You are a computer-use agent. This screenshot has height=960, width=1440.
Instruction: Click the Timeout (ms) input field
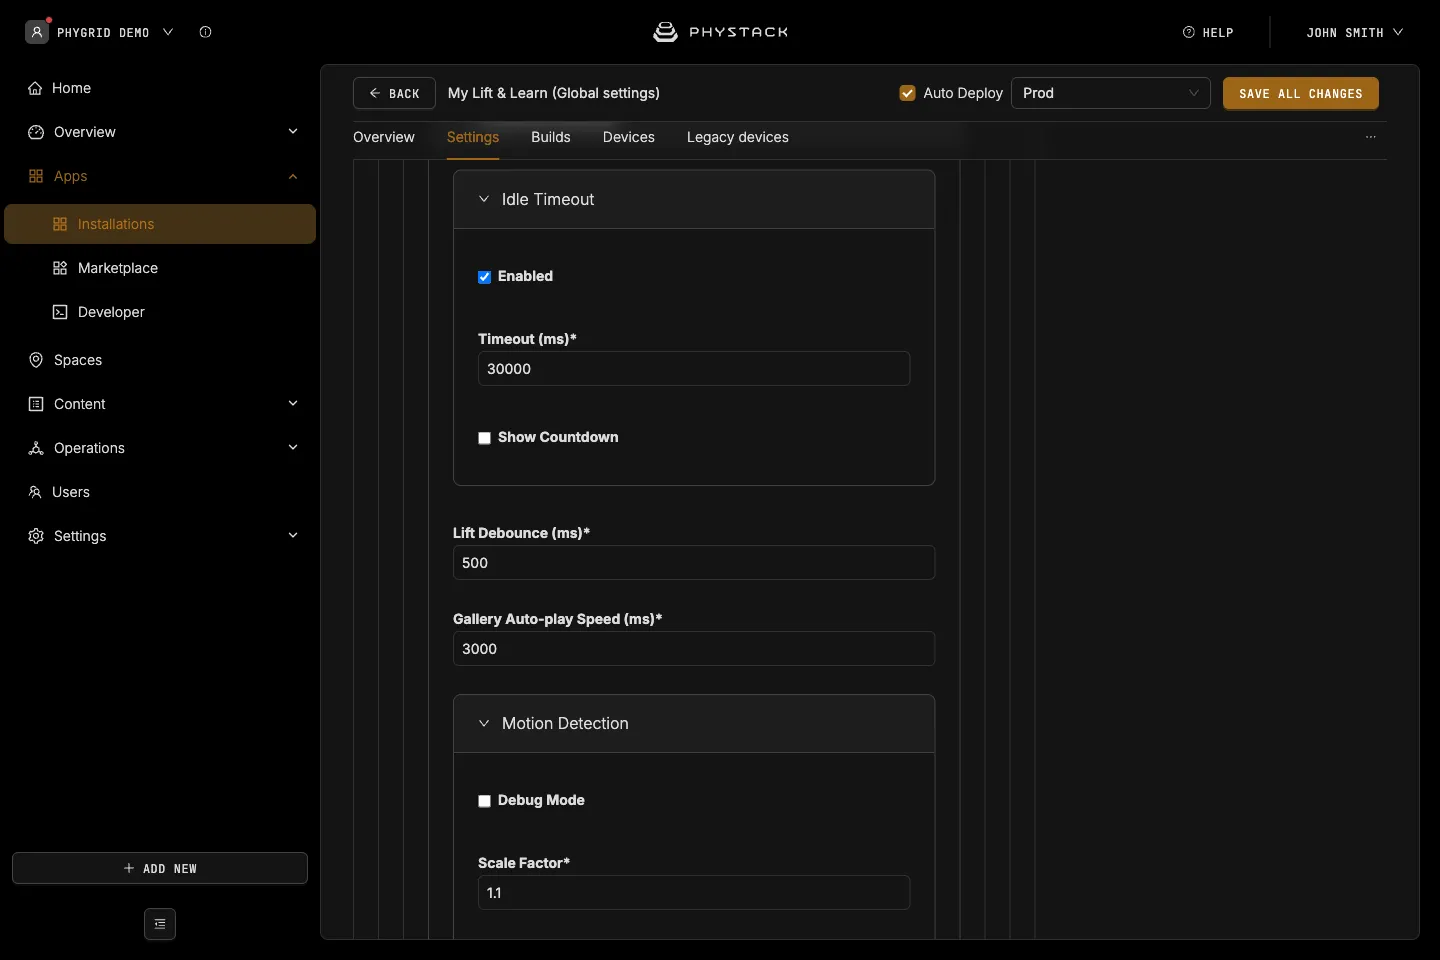pyautogui.click(x=694, y=368)
